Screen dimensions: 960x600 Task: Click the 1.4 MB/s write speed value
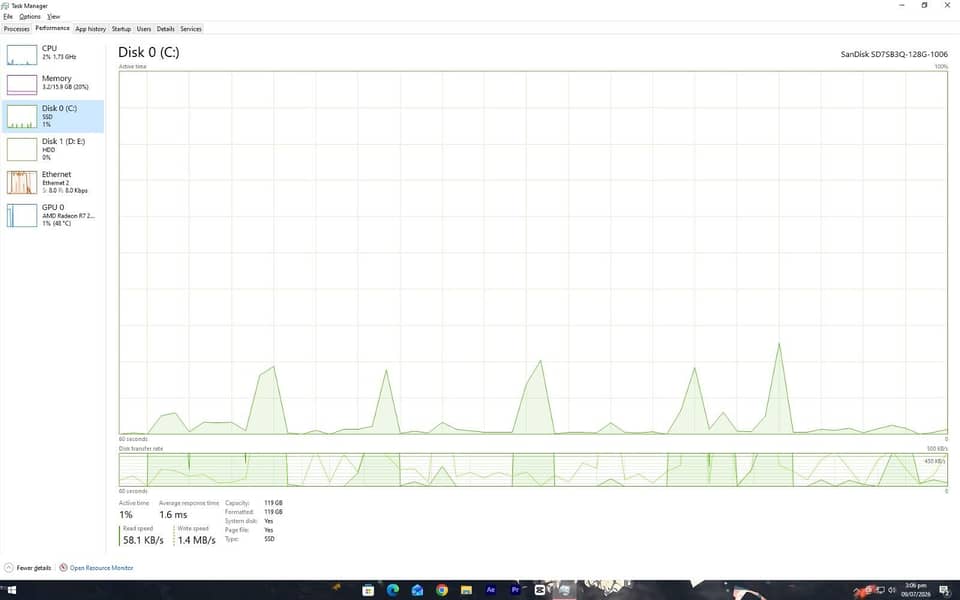(x=197, y=540)
